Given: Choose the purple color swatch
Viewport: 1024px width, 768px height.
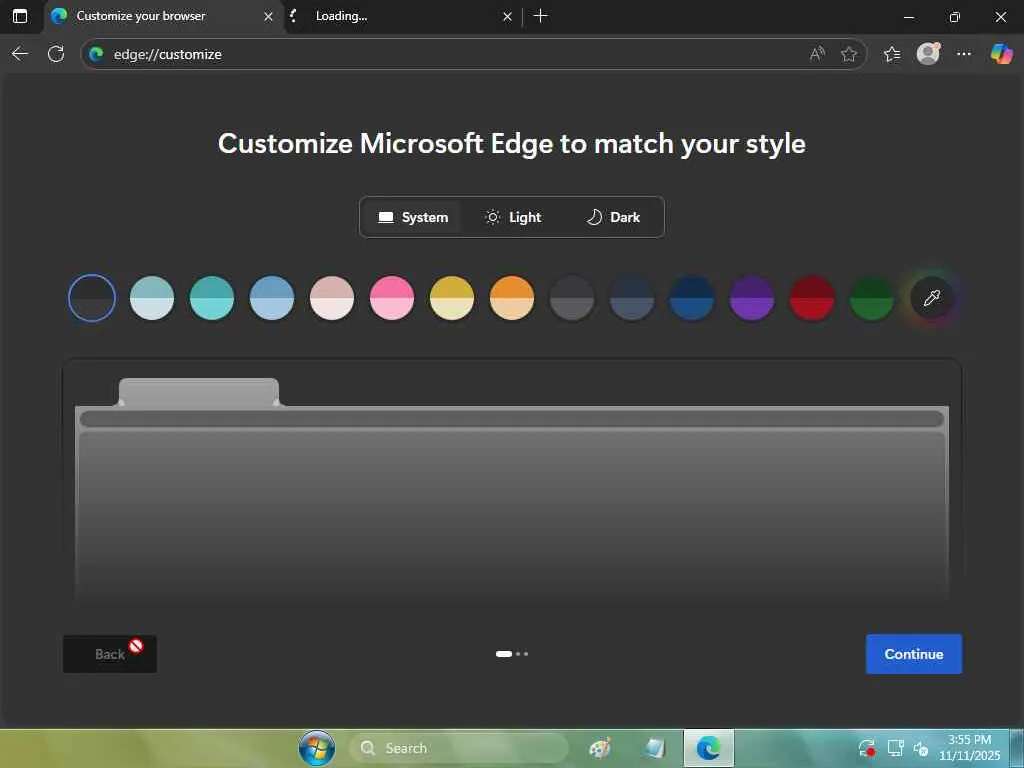Looking at the screenshot, I should pyautogui.click(x=752, y=298).
